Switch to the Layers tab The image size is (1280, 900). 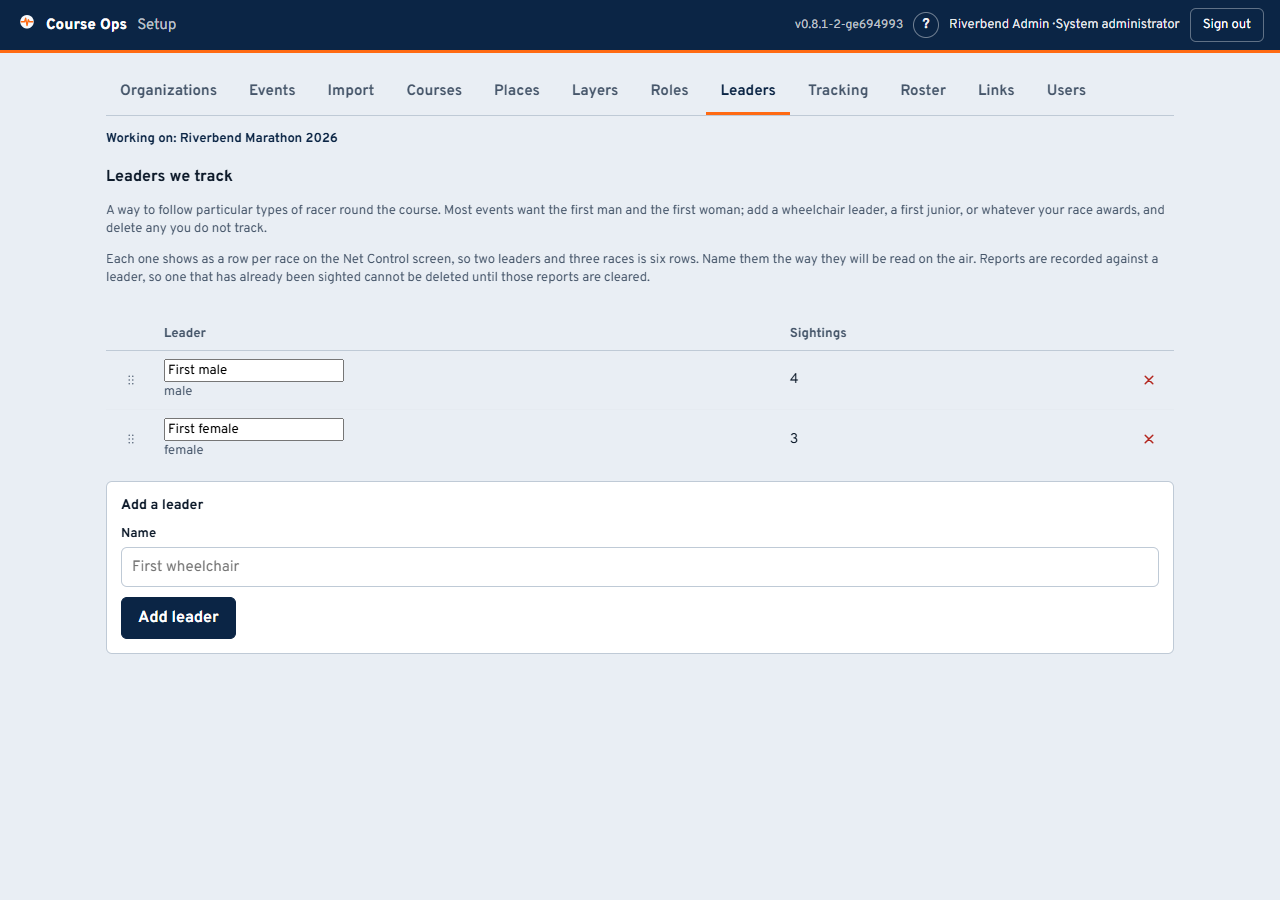[x=595, y=90]
